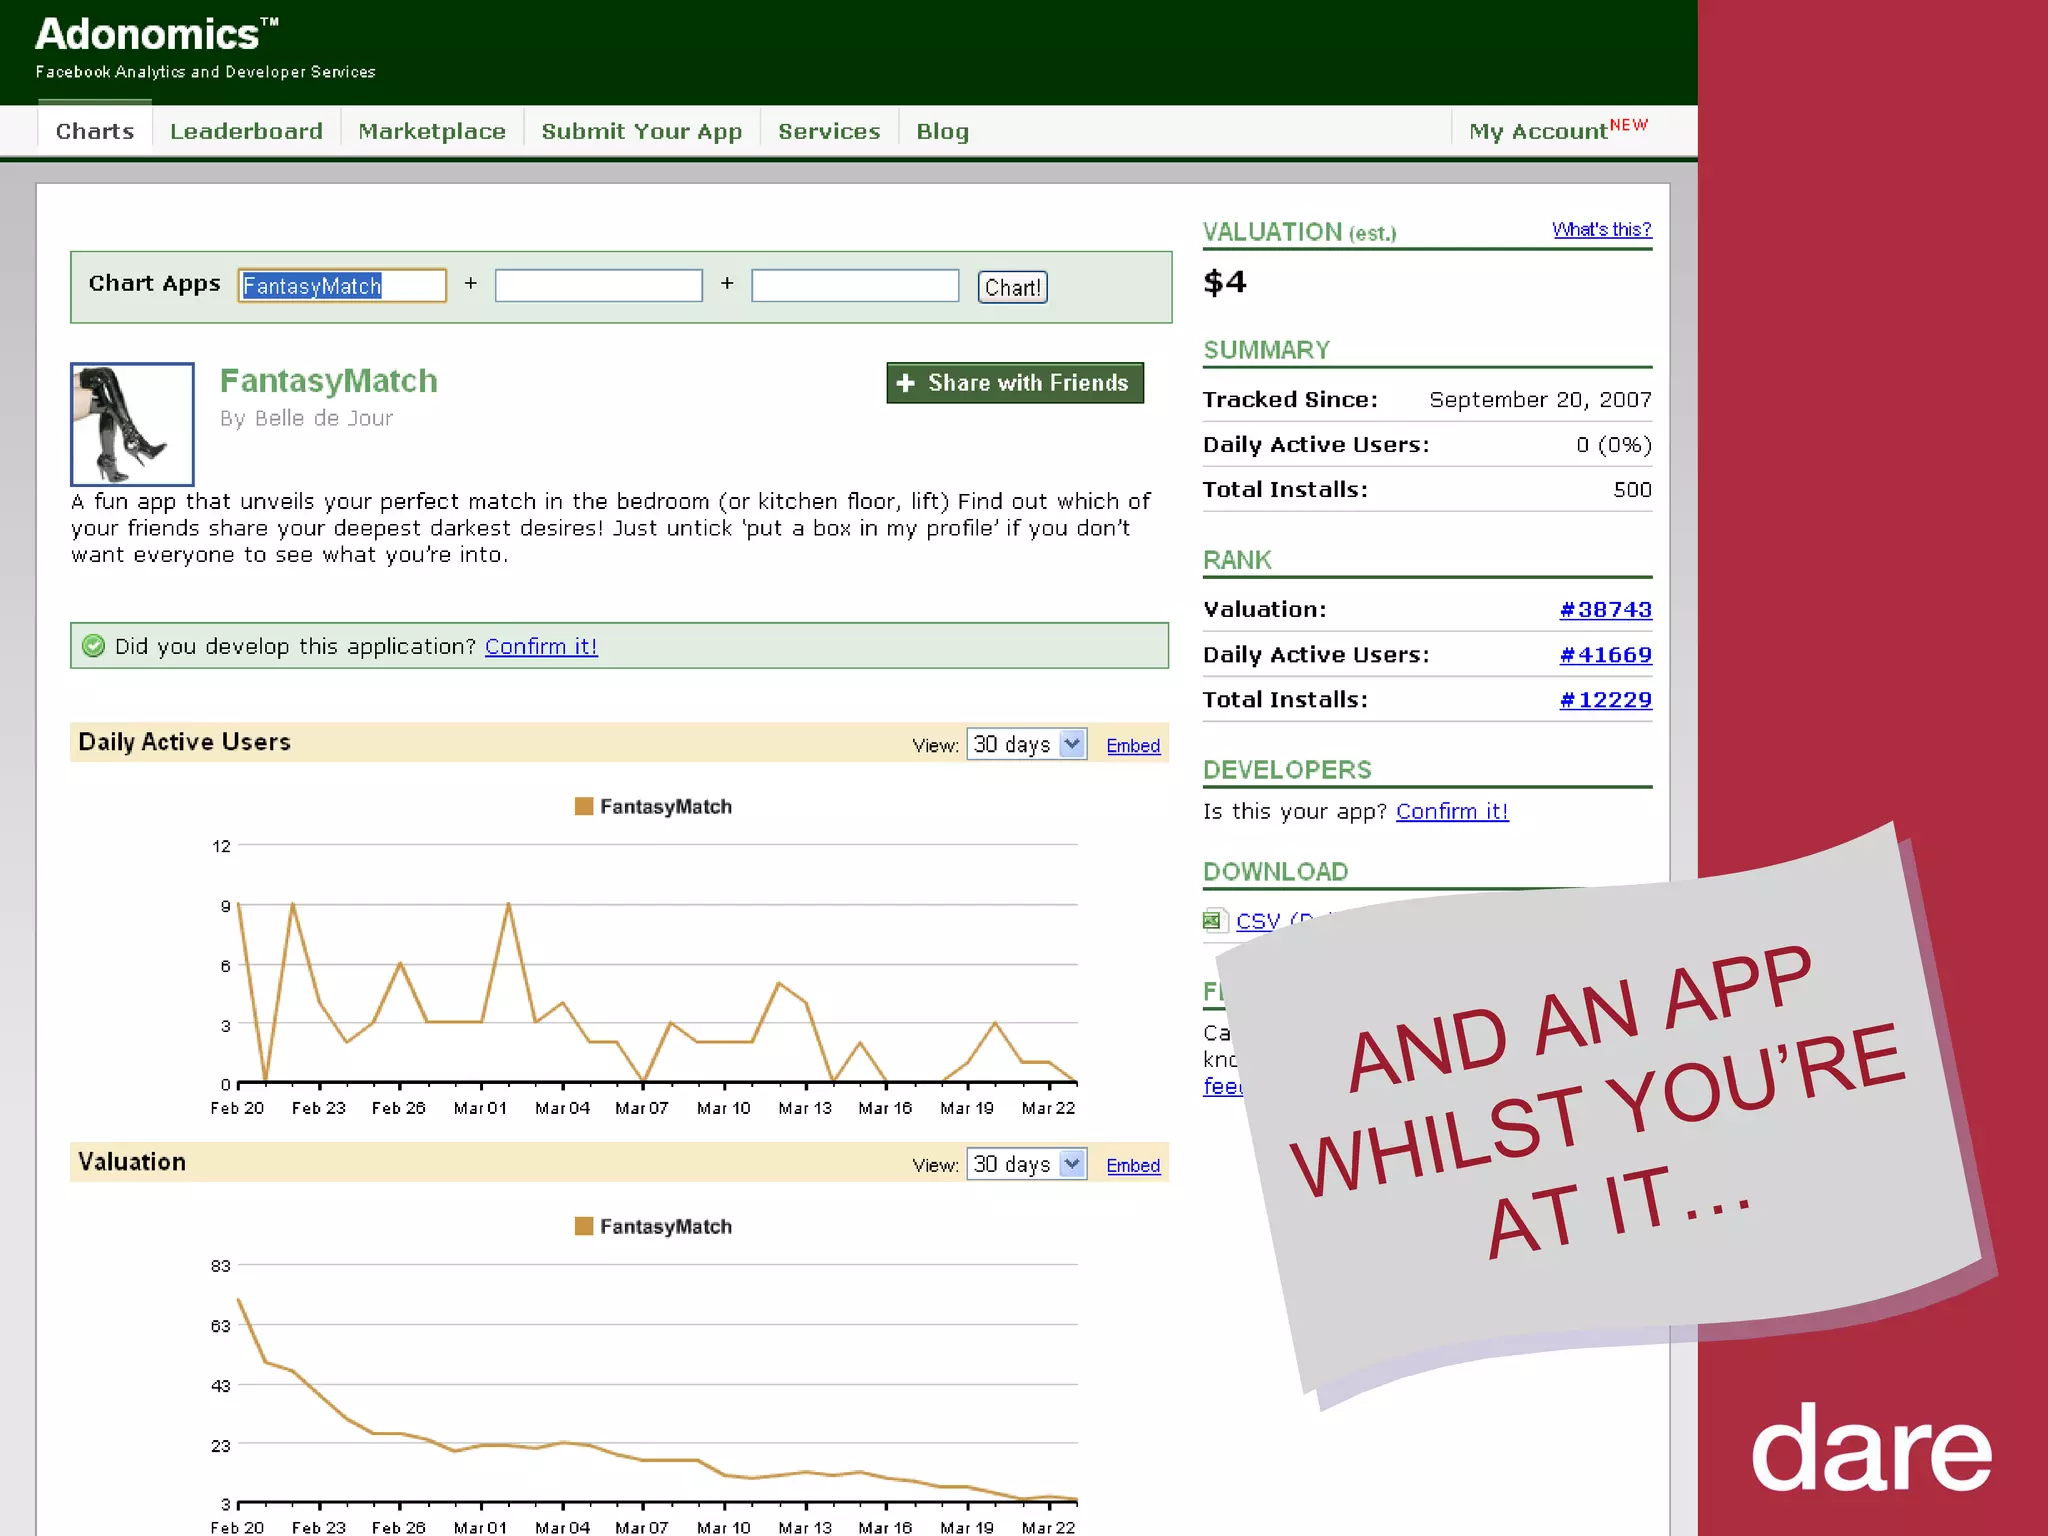
Task: Click FantasyMatch legend swatch in Valuation chart
Action: (584, 1226)
